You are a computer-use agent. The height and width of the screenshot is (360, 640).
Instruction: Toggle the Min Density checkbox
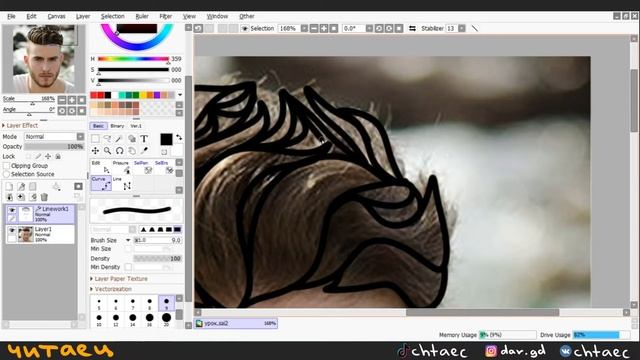128,267
